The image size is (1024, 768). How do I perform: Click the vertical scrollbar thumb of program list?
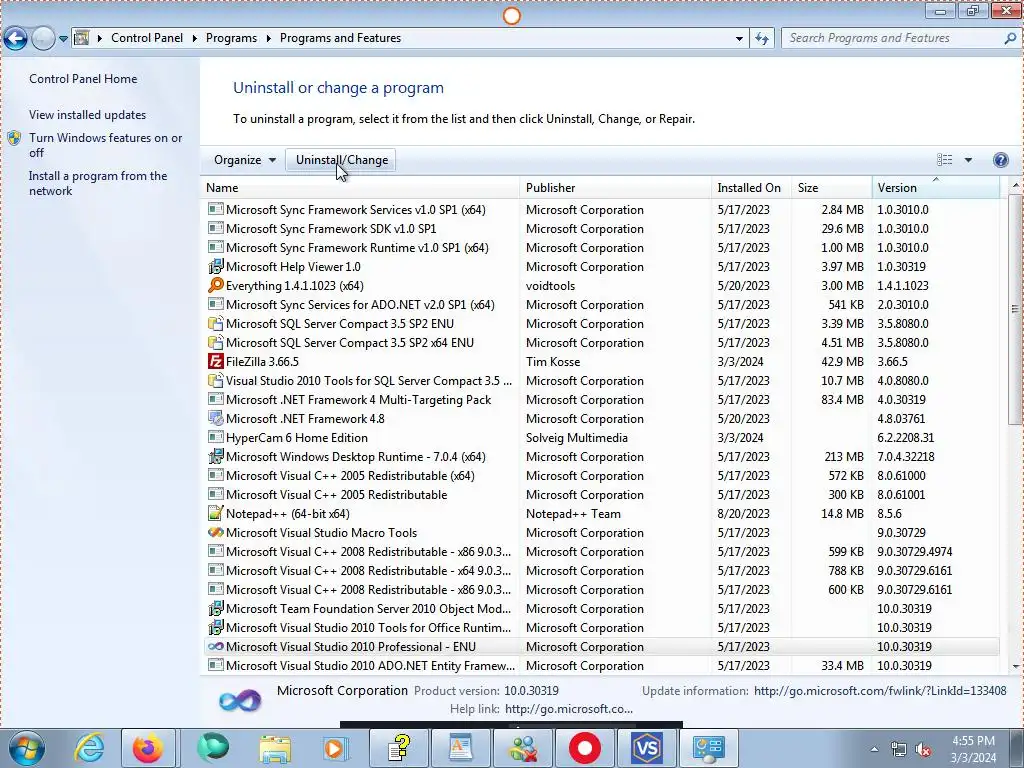(1016, 308)
